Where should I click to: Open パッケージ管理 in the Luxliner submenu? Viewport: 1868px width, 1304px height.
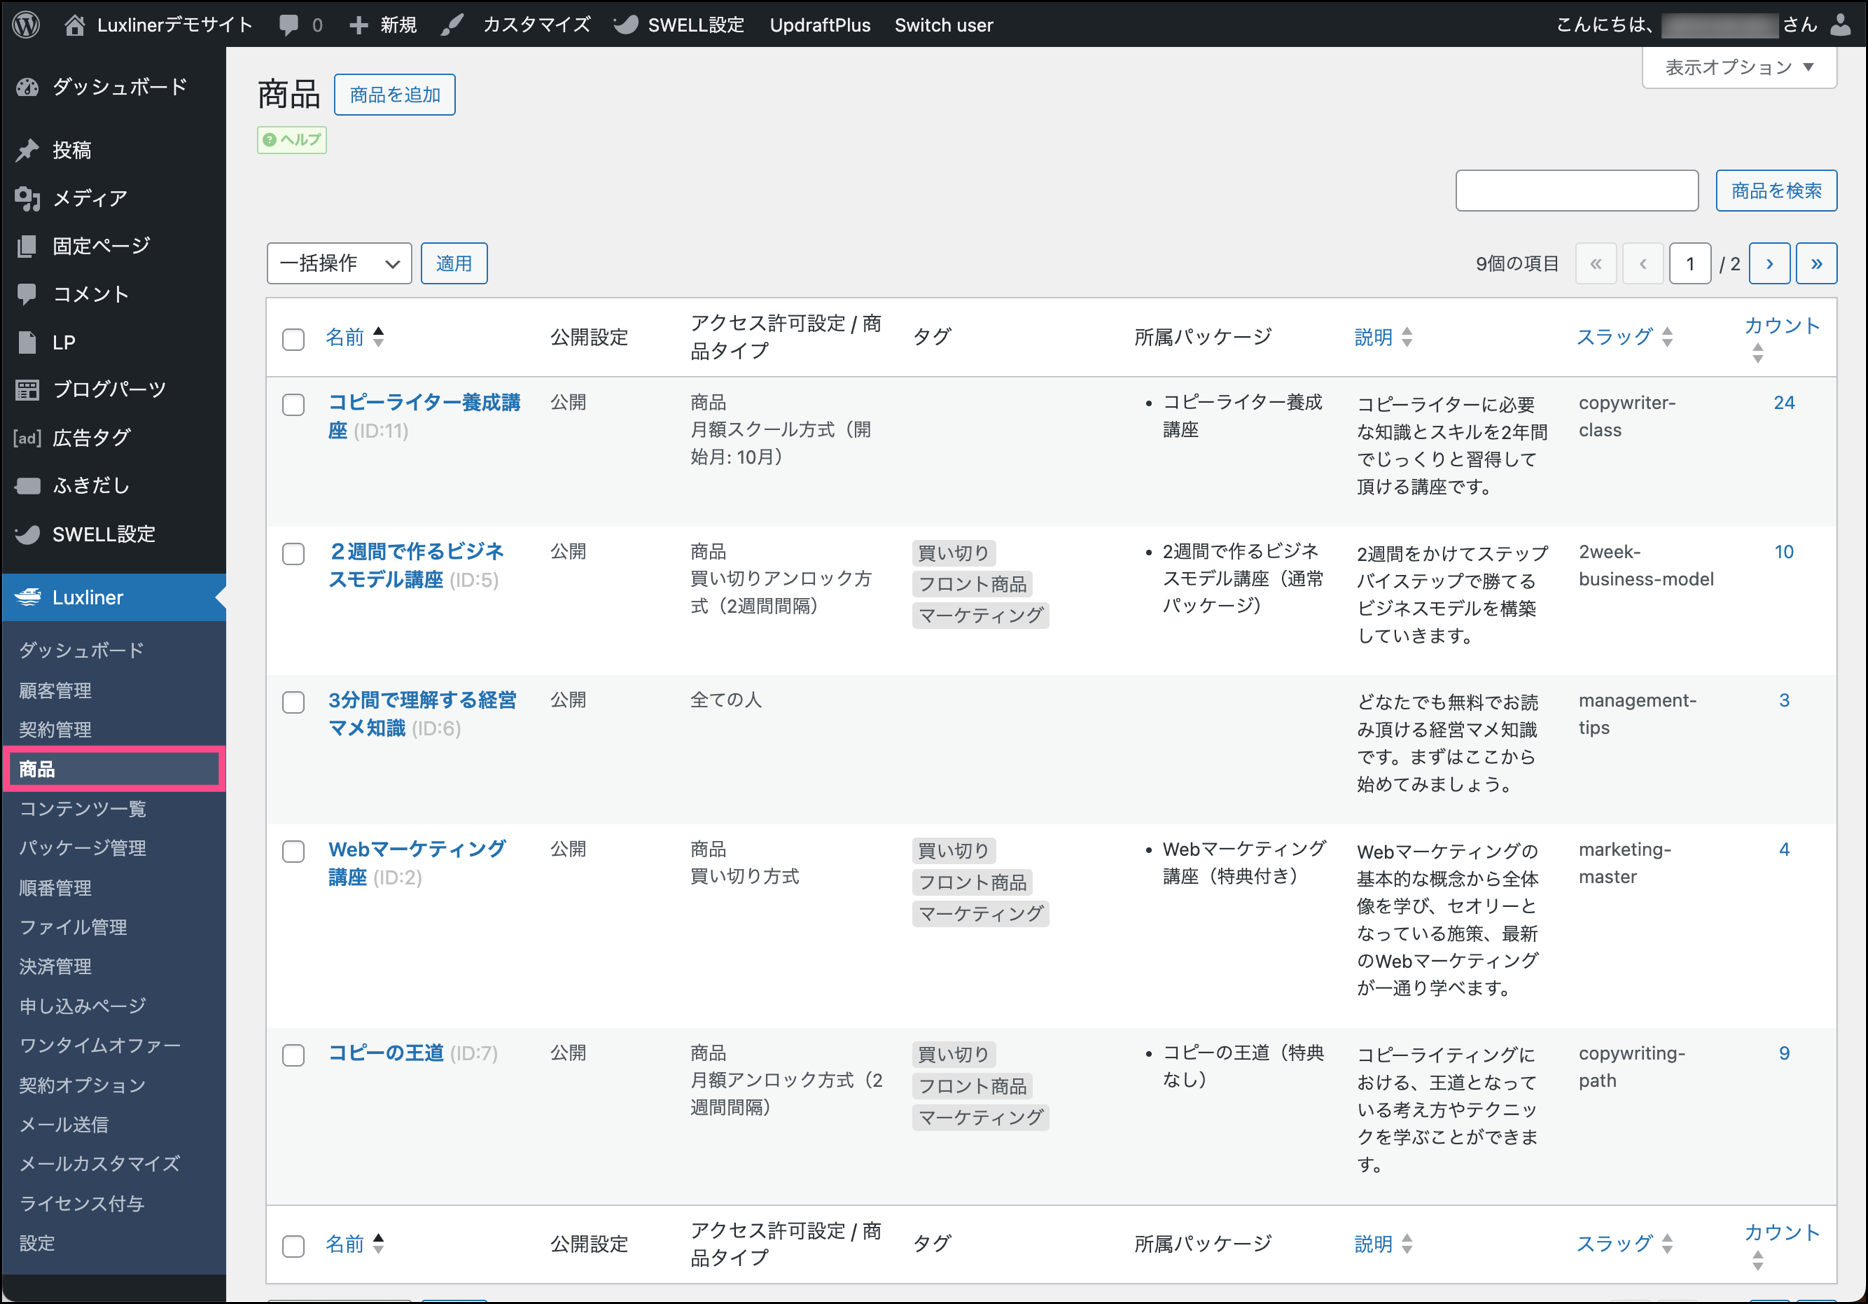[83, 848]
